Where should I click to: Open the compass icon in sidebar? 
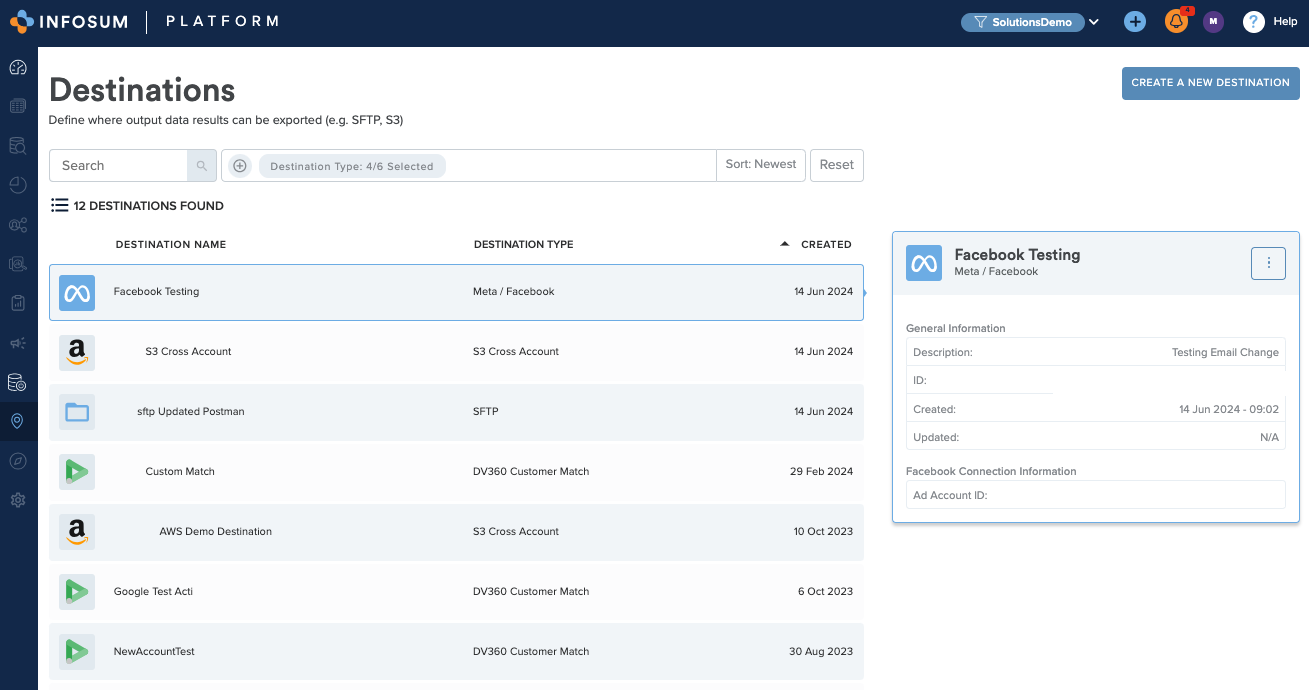pyautogui.click(x=18, y=461)
